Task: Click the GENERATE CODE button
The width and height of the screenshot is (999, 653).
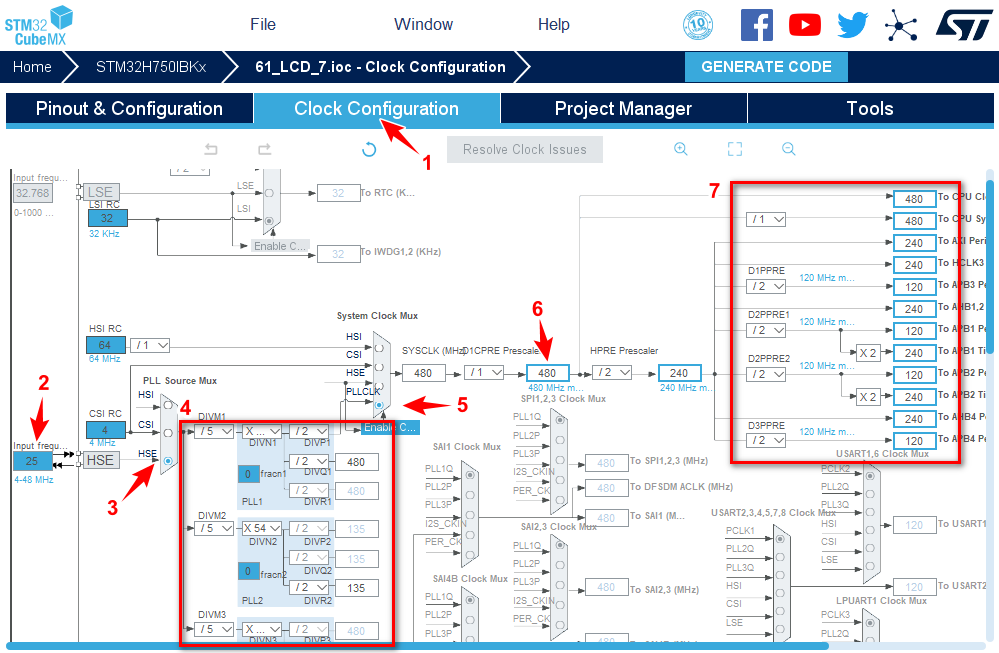Action: pos(766,67)
